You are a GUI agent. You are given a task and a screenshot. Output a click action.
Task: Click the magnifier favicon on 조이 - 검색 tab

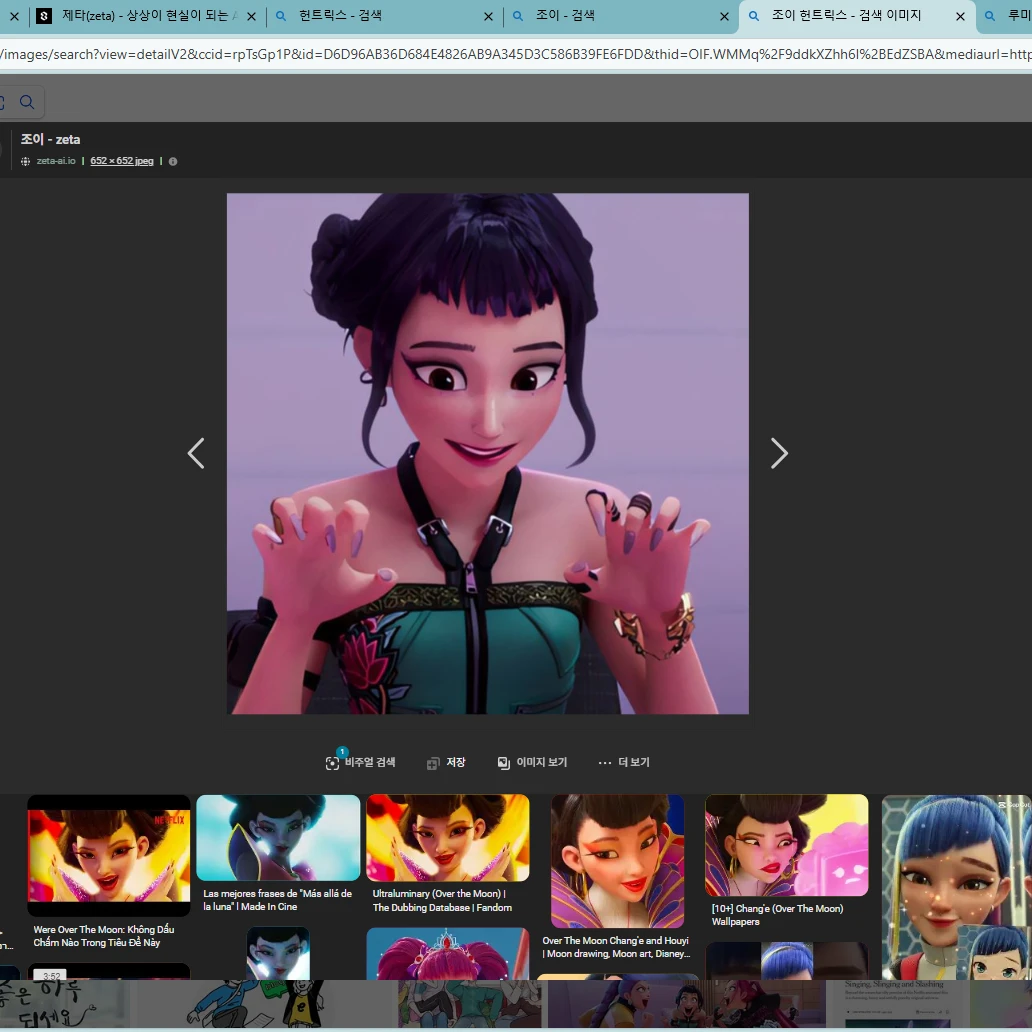tap(518, 16)
